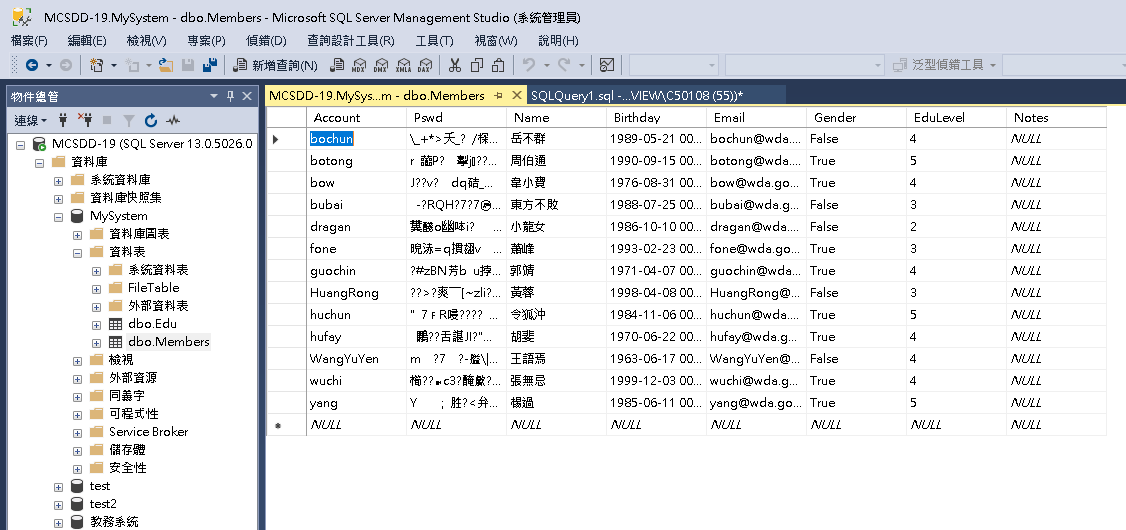This screenshot has width=1126, height=530.
Task: Click the Cut scissors icon
Action: tap(455, 65)
